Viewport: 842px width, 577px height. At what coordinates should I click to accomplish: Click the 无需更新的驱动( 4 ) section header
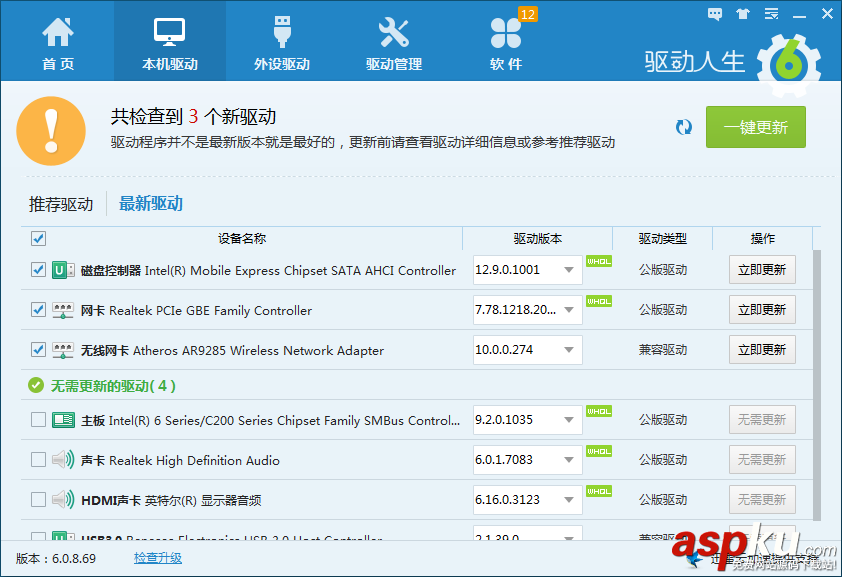click(x=113, y=386)
